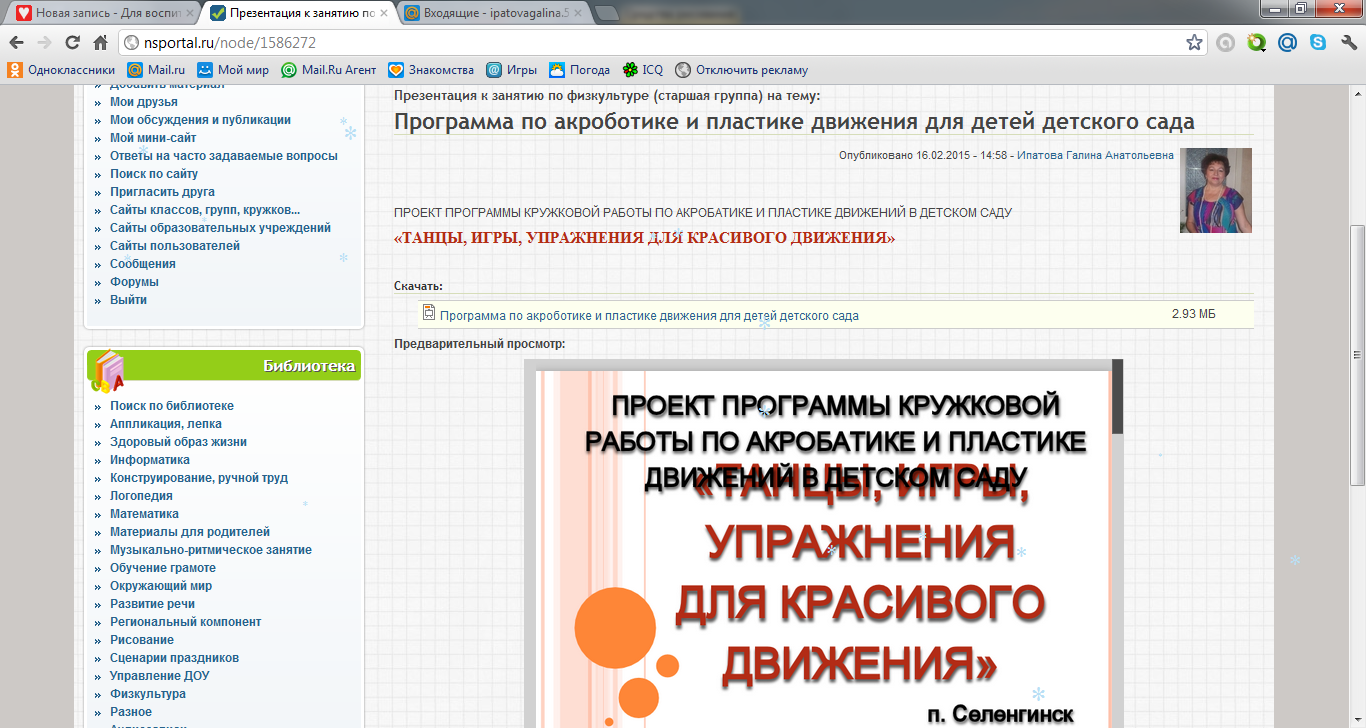Open the Мой мир bookmark
Screen dimensions: 1366x728
[233, 70]
